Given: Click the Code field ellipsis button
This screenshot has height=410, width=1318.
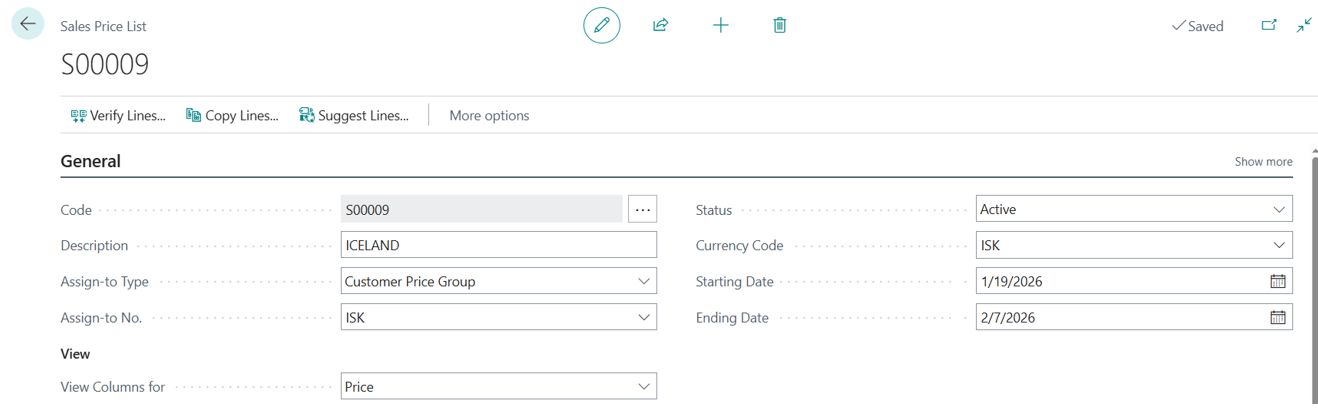Looking at the screenshot, I should point(642,210).
